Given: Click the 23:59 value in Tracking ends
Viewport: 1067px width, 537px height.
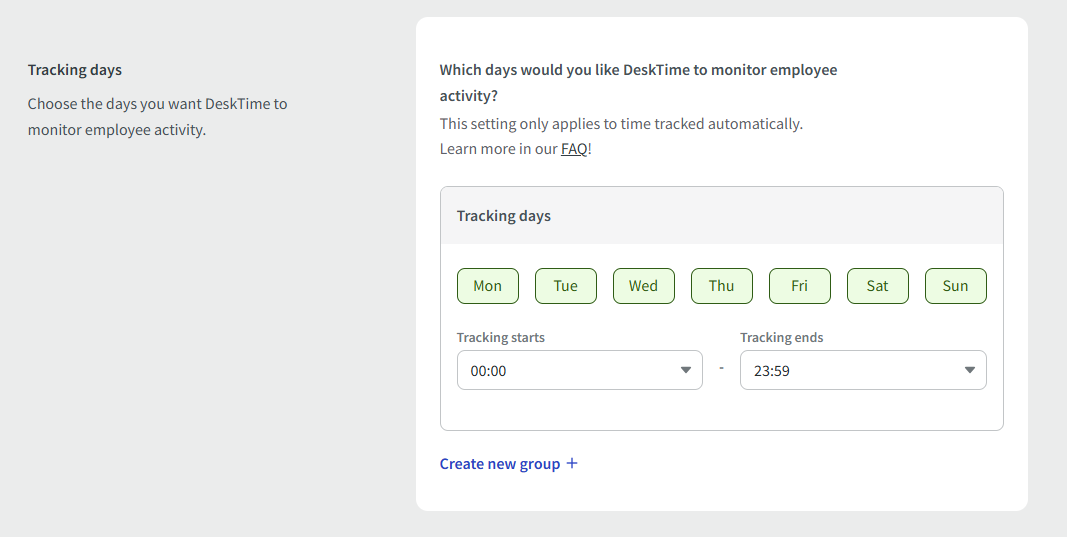Looking at the screenshot, I should coord(772,371).
